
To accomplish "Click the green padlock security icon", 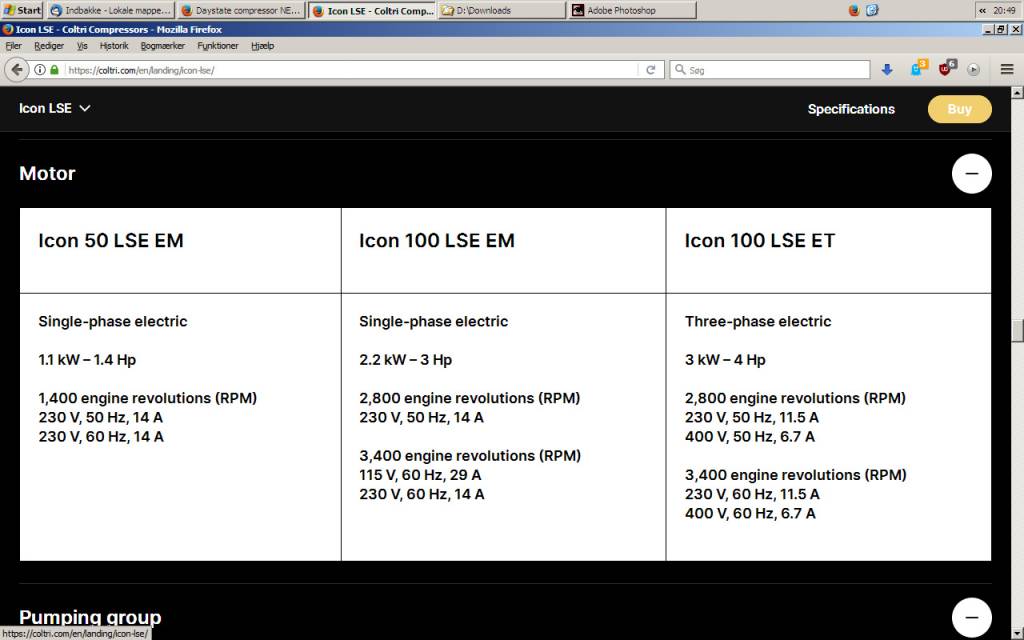I will (x=54, y=70).
